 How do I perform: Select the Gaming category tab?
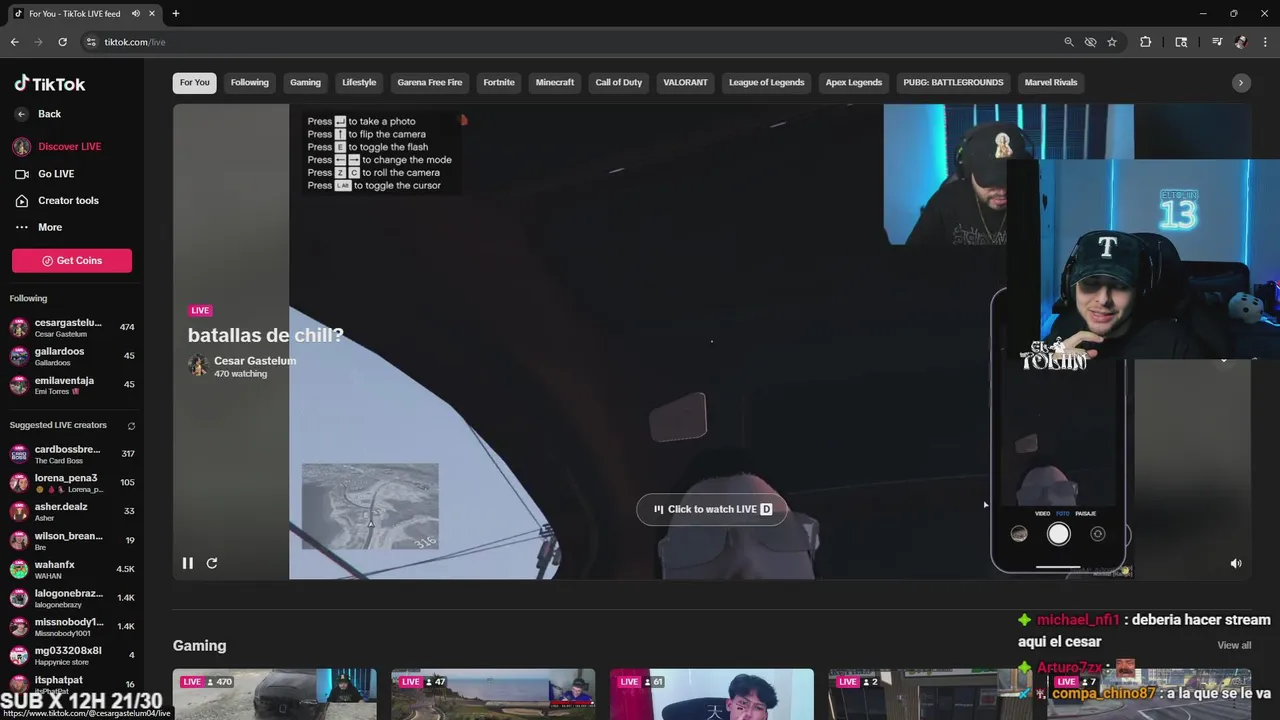click(305, 83)
